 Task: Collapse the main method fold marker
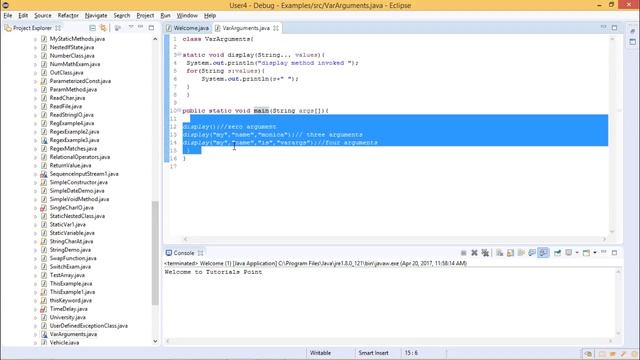pyautogui.click(x=179, y=111)
